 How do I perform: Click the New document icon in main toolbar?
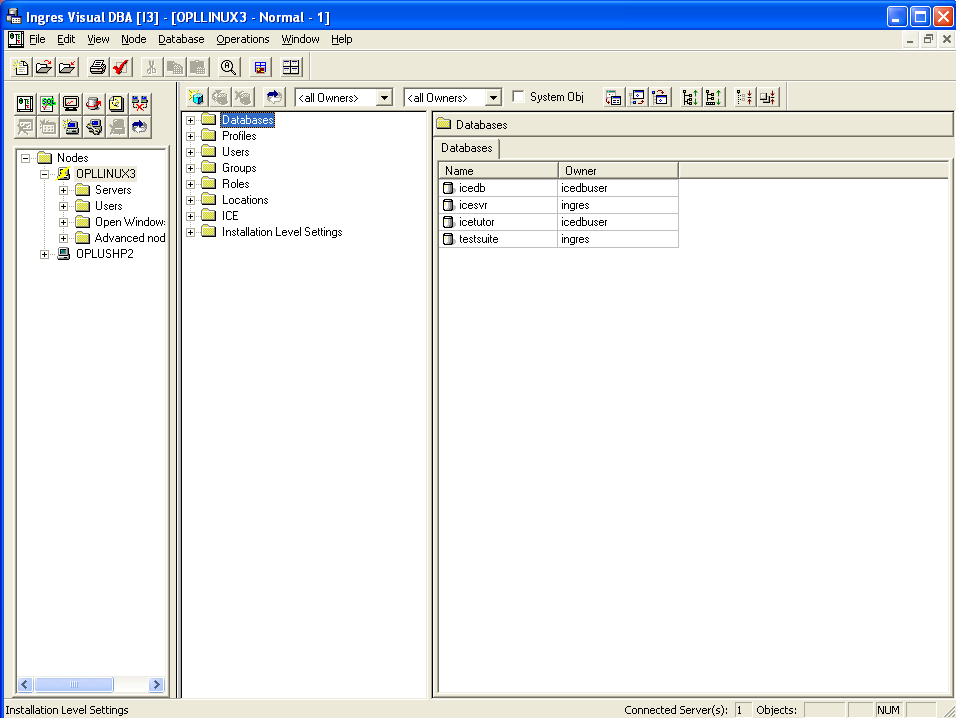tap(21, 67)
